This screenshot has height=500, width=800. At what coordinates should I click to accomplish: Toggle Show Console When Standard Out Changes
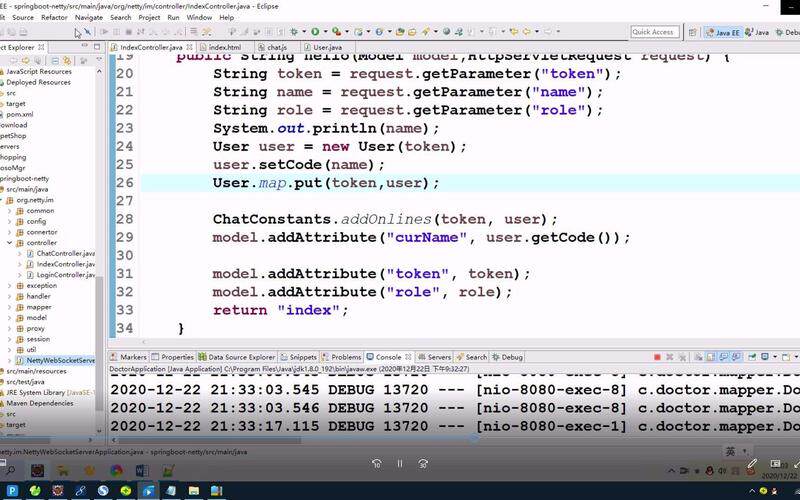point(723,357)
